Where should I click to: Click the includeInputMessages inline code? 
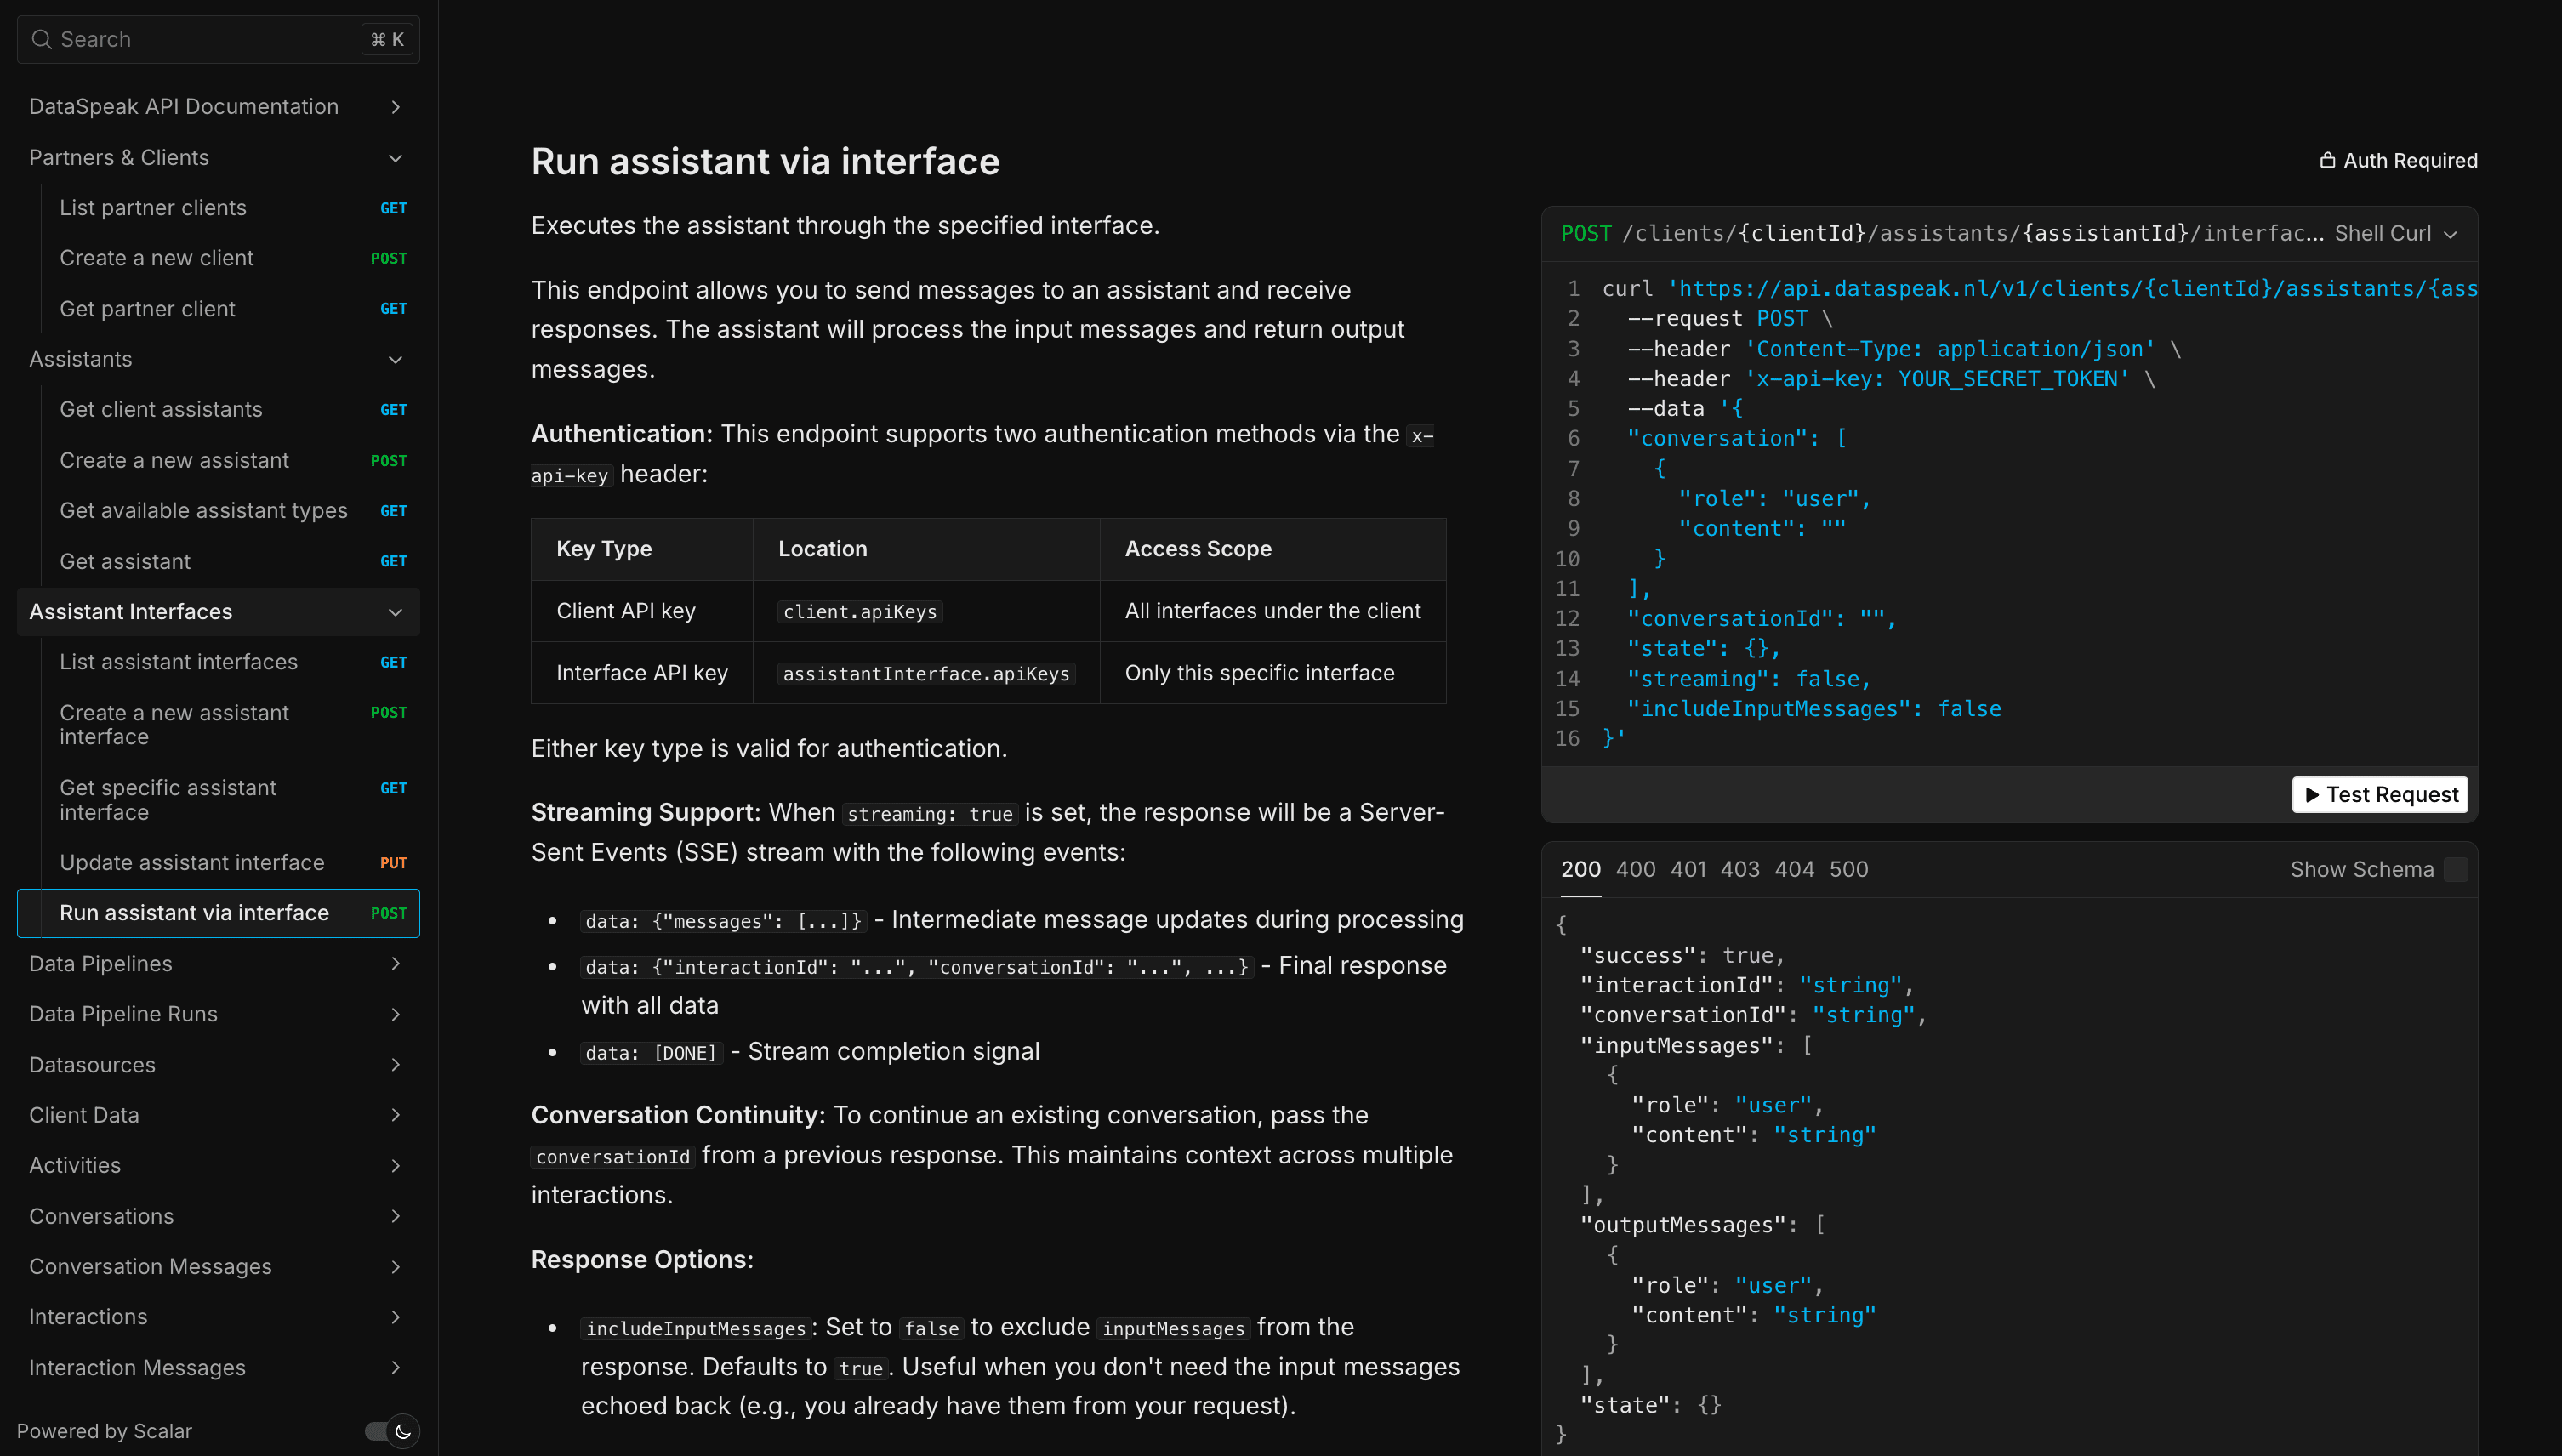pyautogui.click(x=695, y=1329)
